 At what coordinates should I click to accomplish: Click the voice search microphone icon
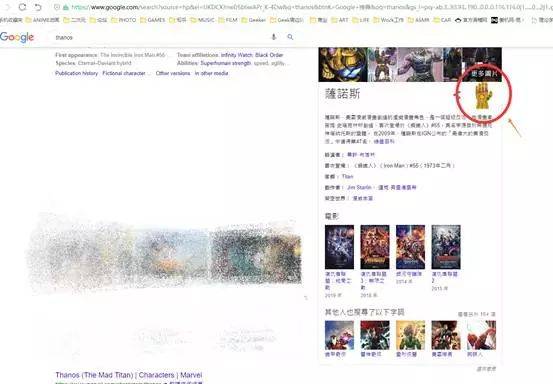pos(274,37)
